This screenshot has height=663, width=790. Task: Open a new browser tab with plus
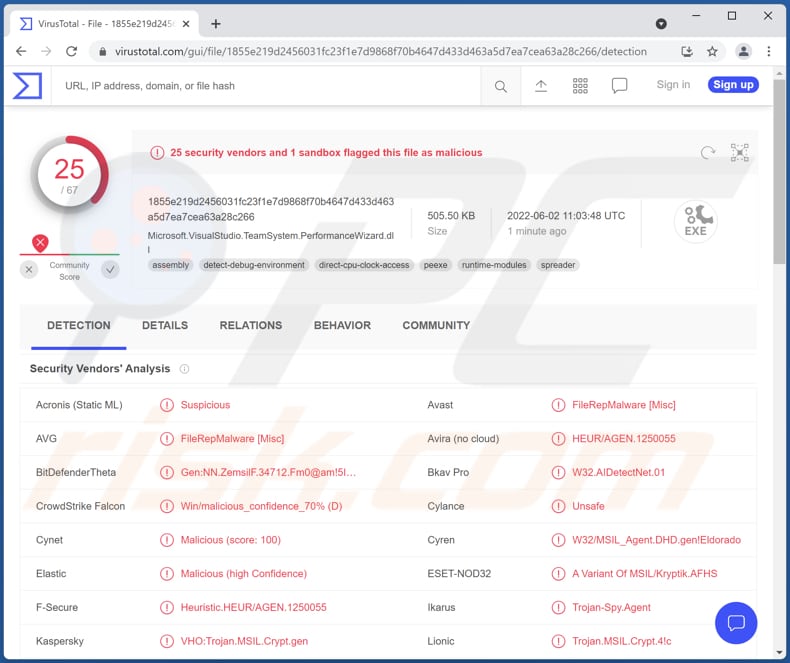[x=216, y=24]
